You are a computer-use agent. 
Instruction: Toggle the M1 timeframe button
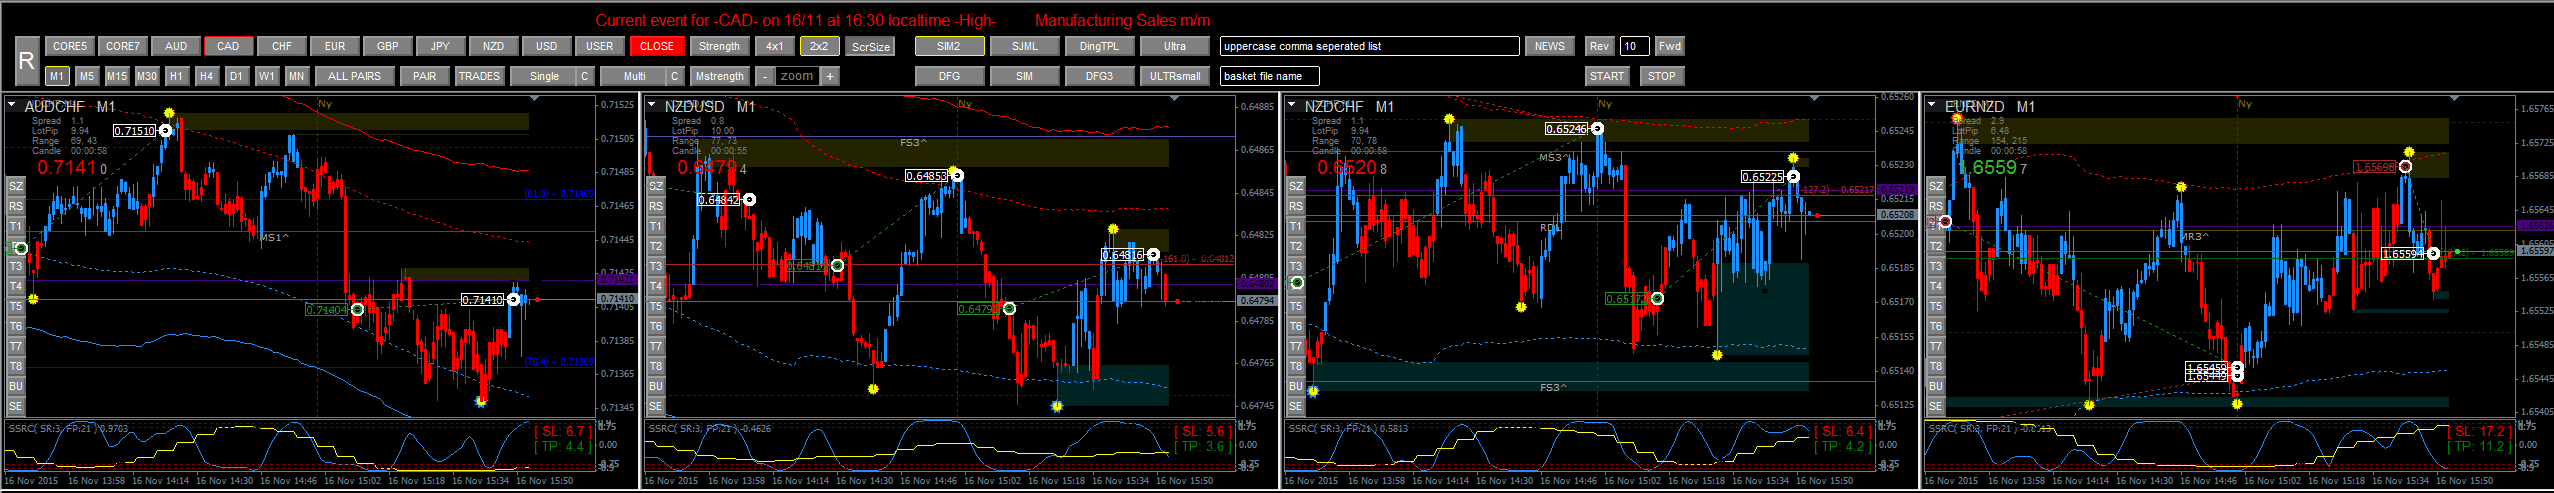point(57,76)
